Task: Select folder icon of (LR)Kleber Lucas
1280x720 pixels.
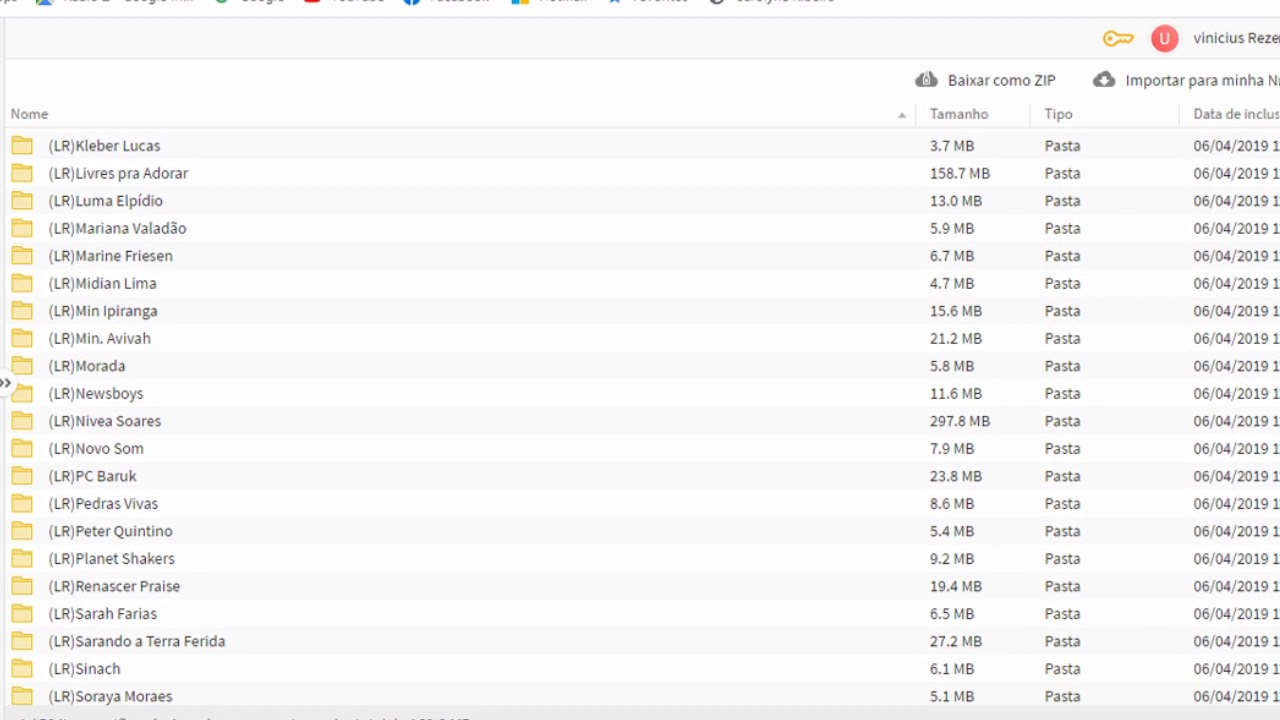Action: tap(22, 146)
